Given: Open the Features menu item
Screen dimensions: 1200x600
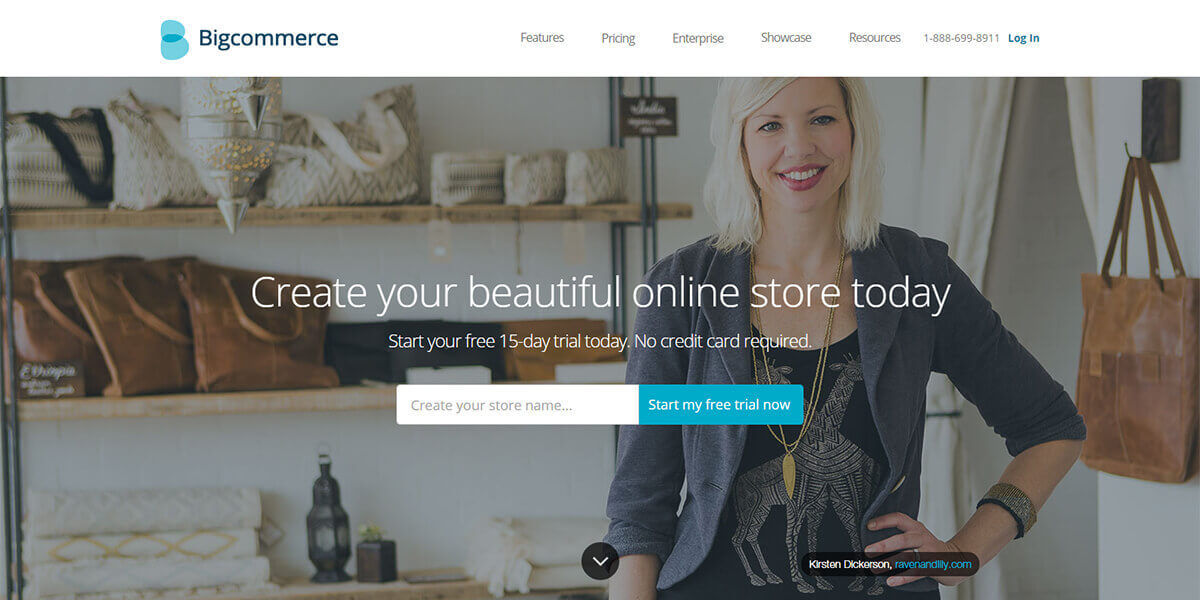Looking at the screenshot, I should [542, 38].
